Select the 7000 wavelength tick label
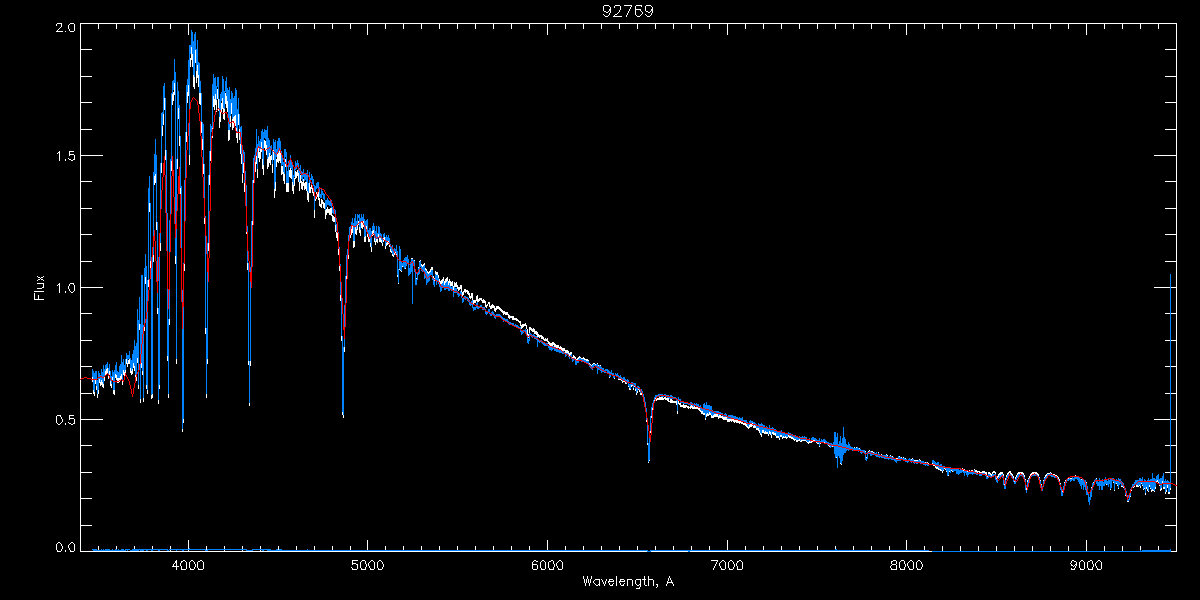This screenshot has width=1200, height=600. pos(726,566)
